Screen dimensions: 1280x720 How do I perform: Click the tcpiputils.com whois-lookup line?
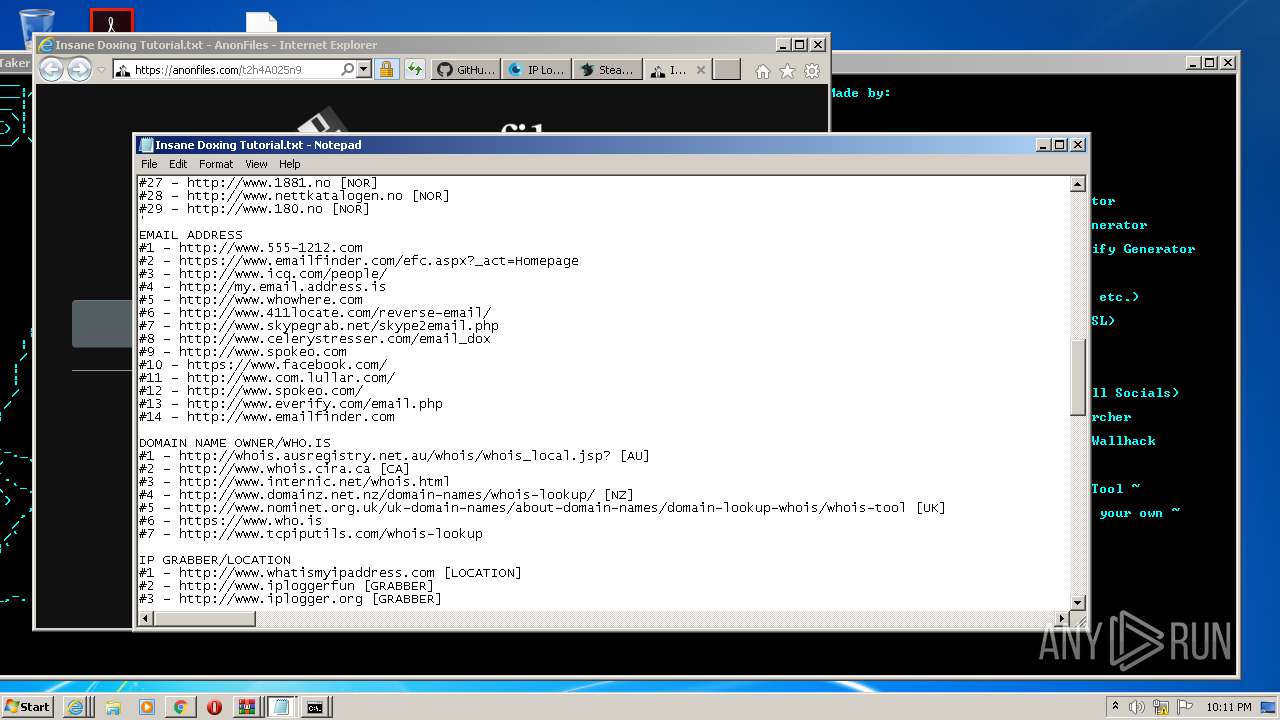click(x=311, y=534)
